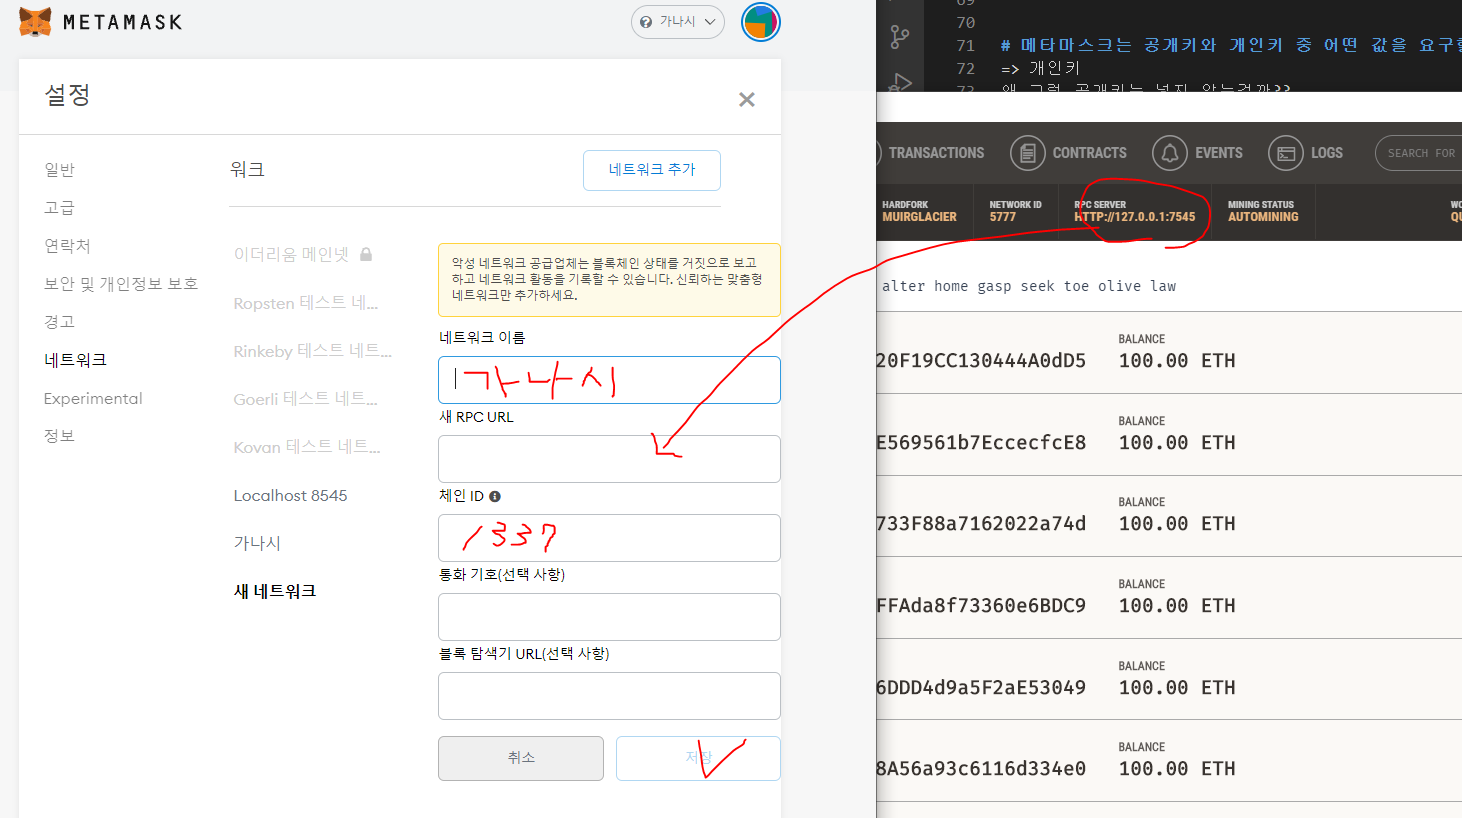Click Ganache LOGS terminal icon
This screenshot has width=1462, height=818.
pyautogui.click(x=1286, y=153)
